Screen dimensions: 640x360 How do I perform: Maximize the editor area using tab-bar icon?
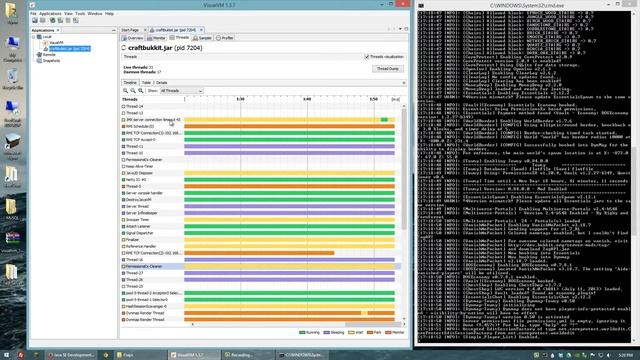406,29
